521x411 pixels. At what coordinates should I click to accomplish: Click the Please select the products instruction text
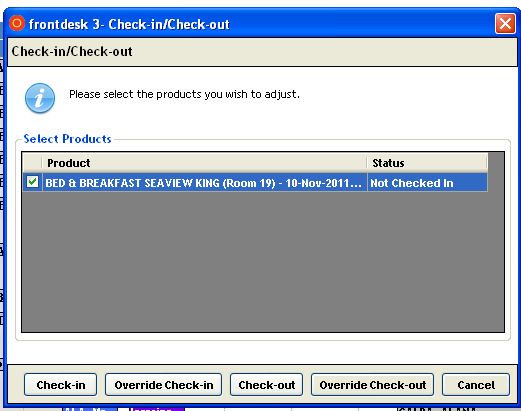coord(184,94)
